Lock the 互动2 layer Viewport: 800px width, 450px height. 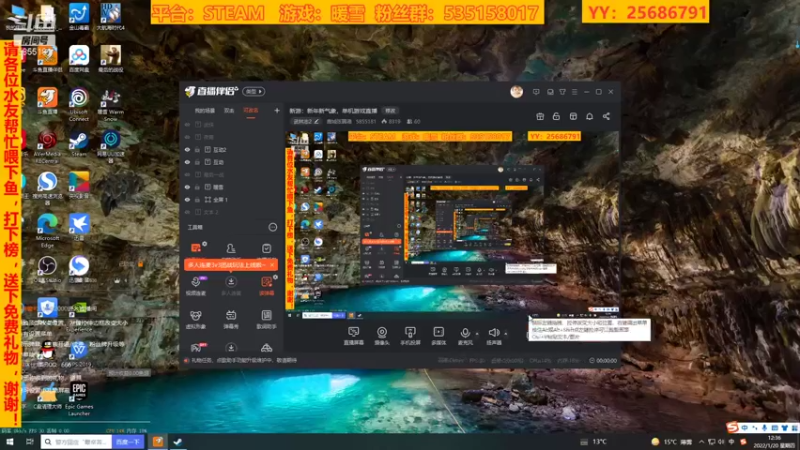tap(197, 149)
